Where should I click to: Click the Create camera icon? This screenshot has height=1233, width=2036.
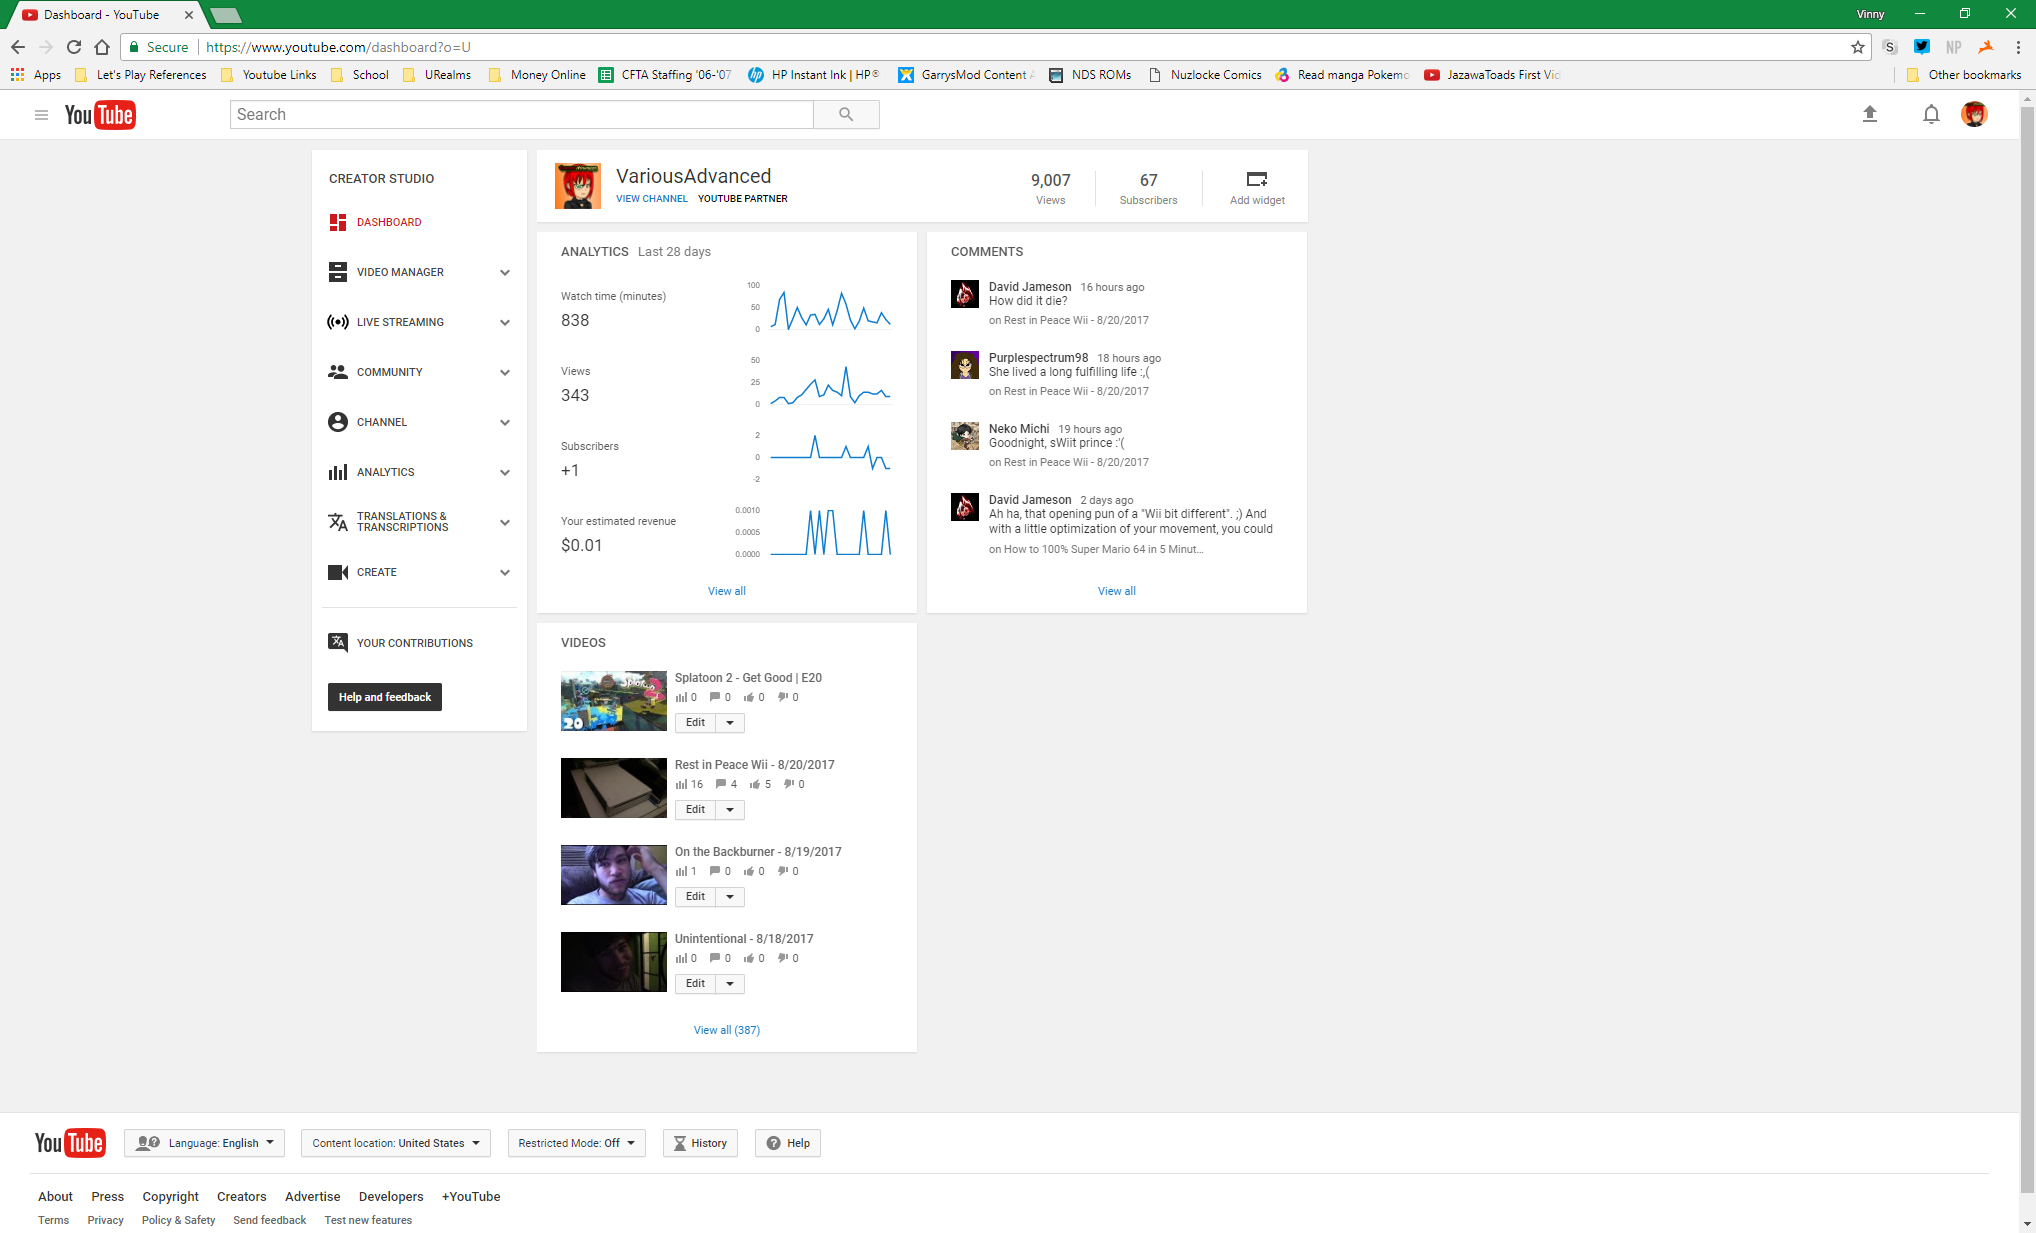pos(338,572)
